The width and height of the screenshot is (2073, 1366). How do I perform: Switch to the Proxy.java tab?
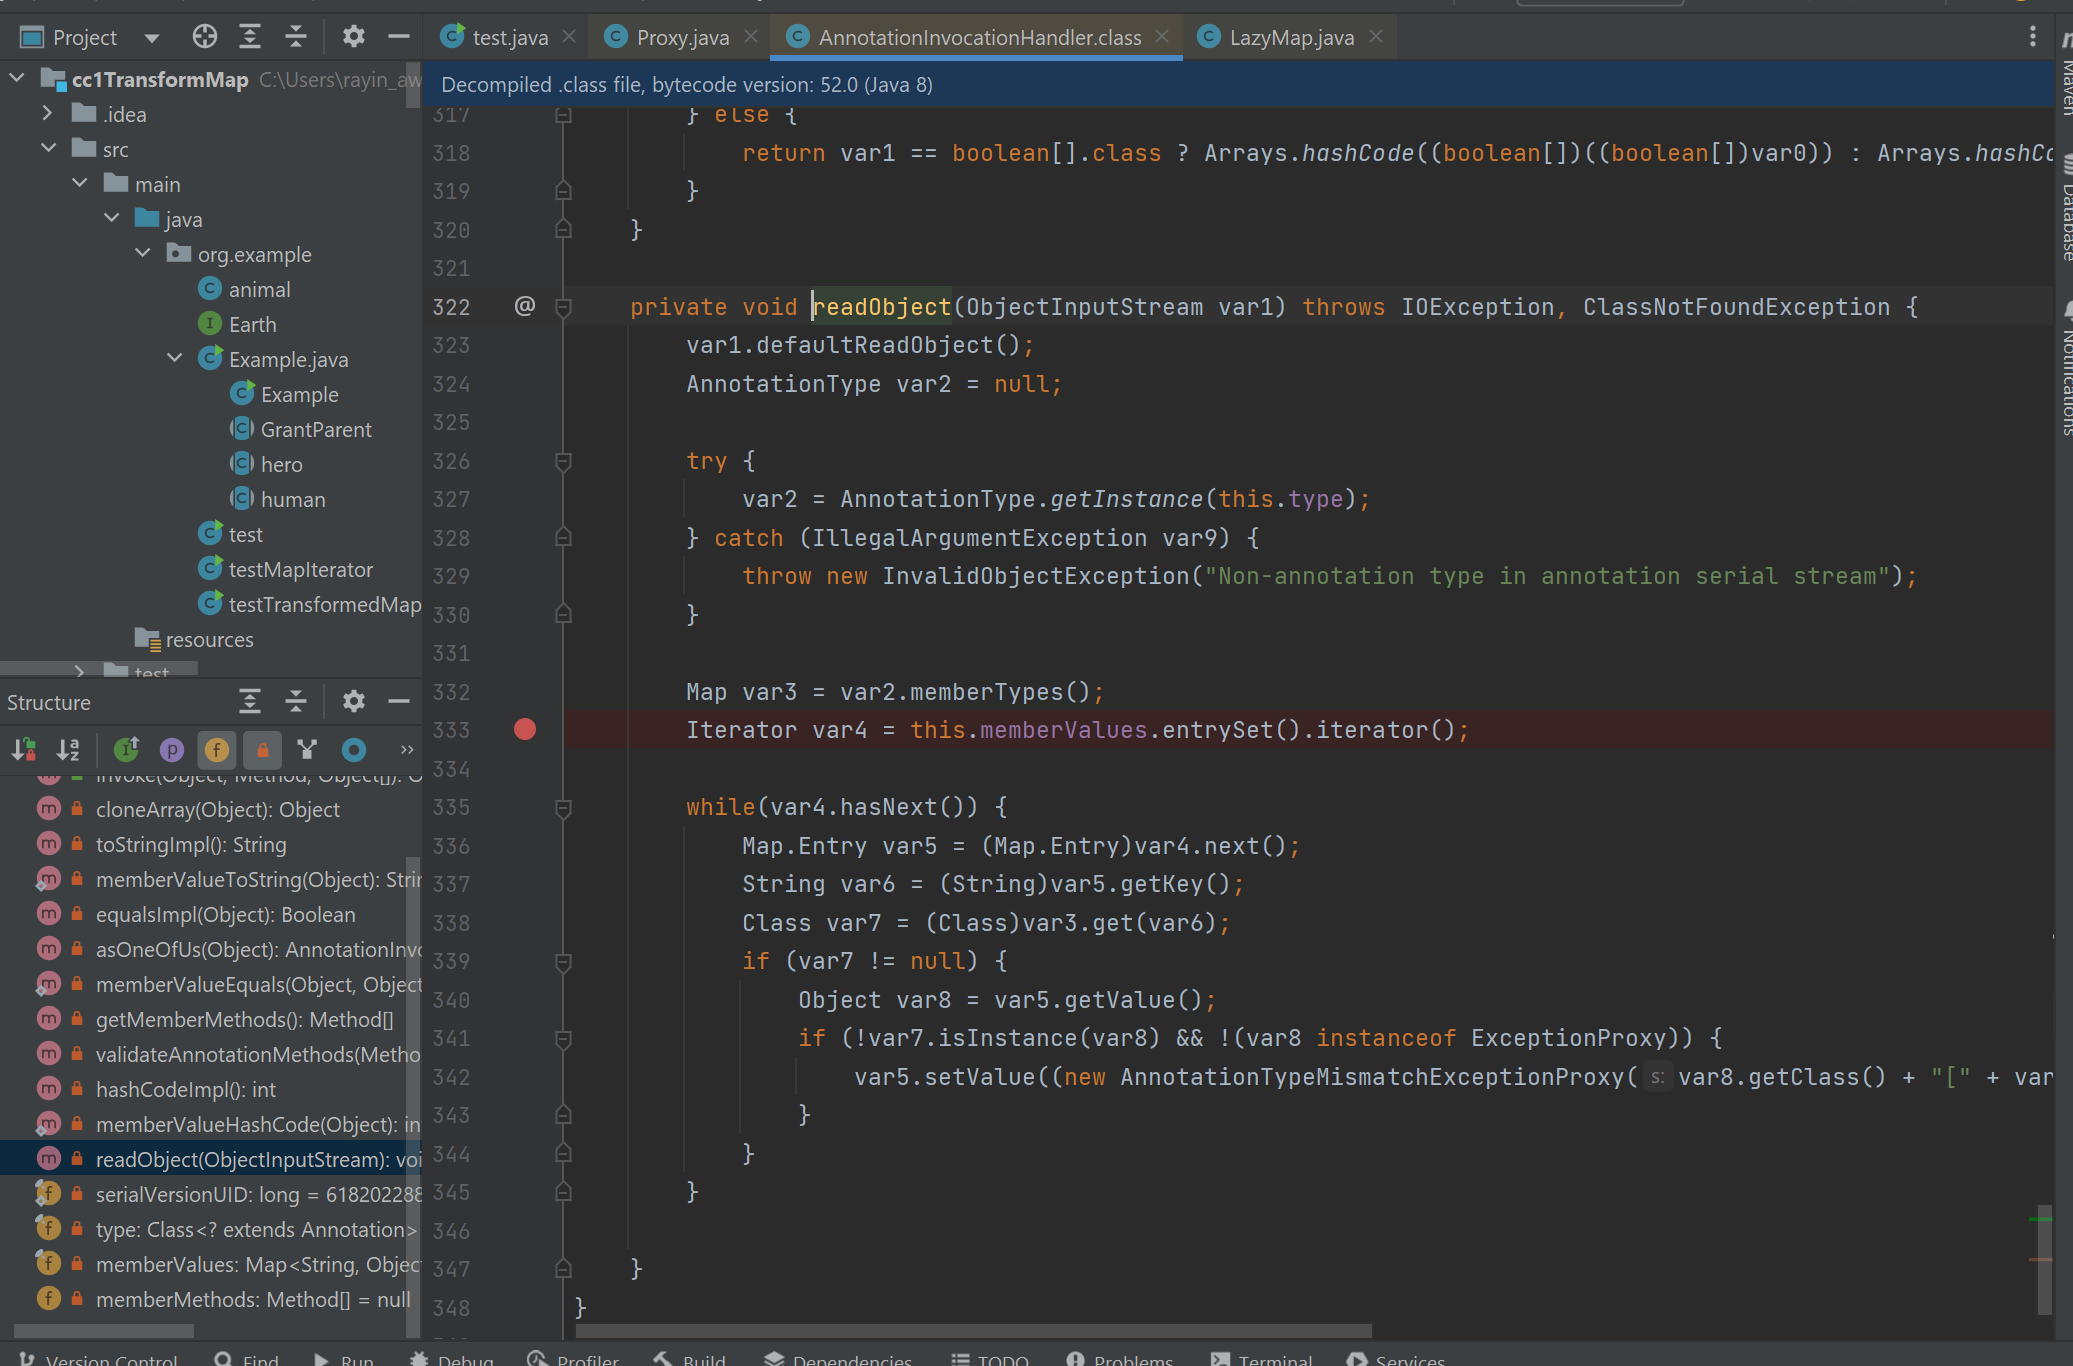pyautogui.click(x=682, y=37)
